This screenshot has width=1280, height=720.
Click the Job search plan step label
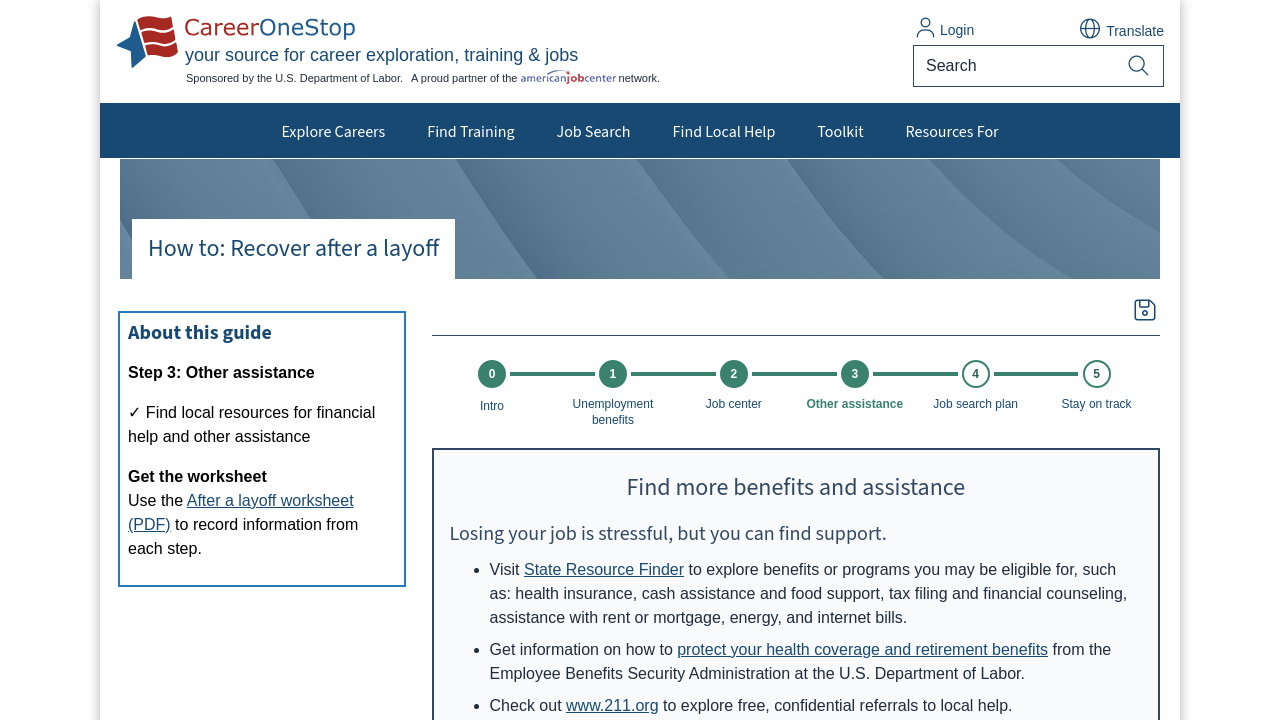pyautogui.click(x=976, y=404)
